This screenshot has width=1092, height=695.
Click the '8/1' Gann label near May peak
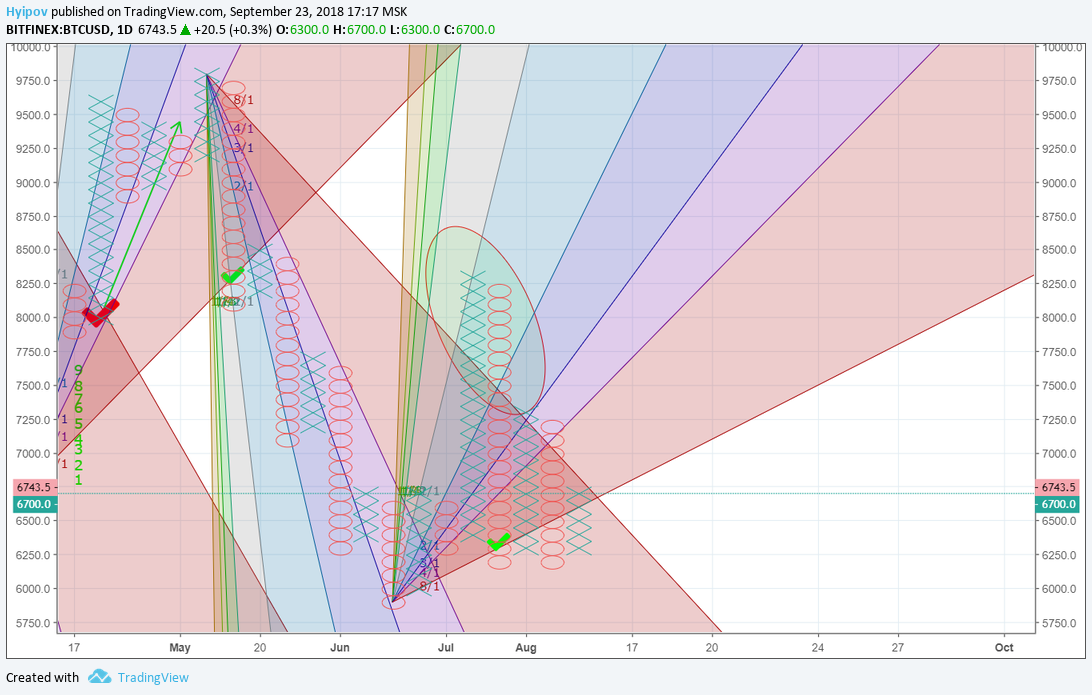coord(244,100)
